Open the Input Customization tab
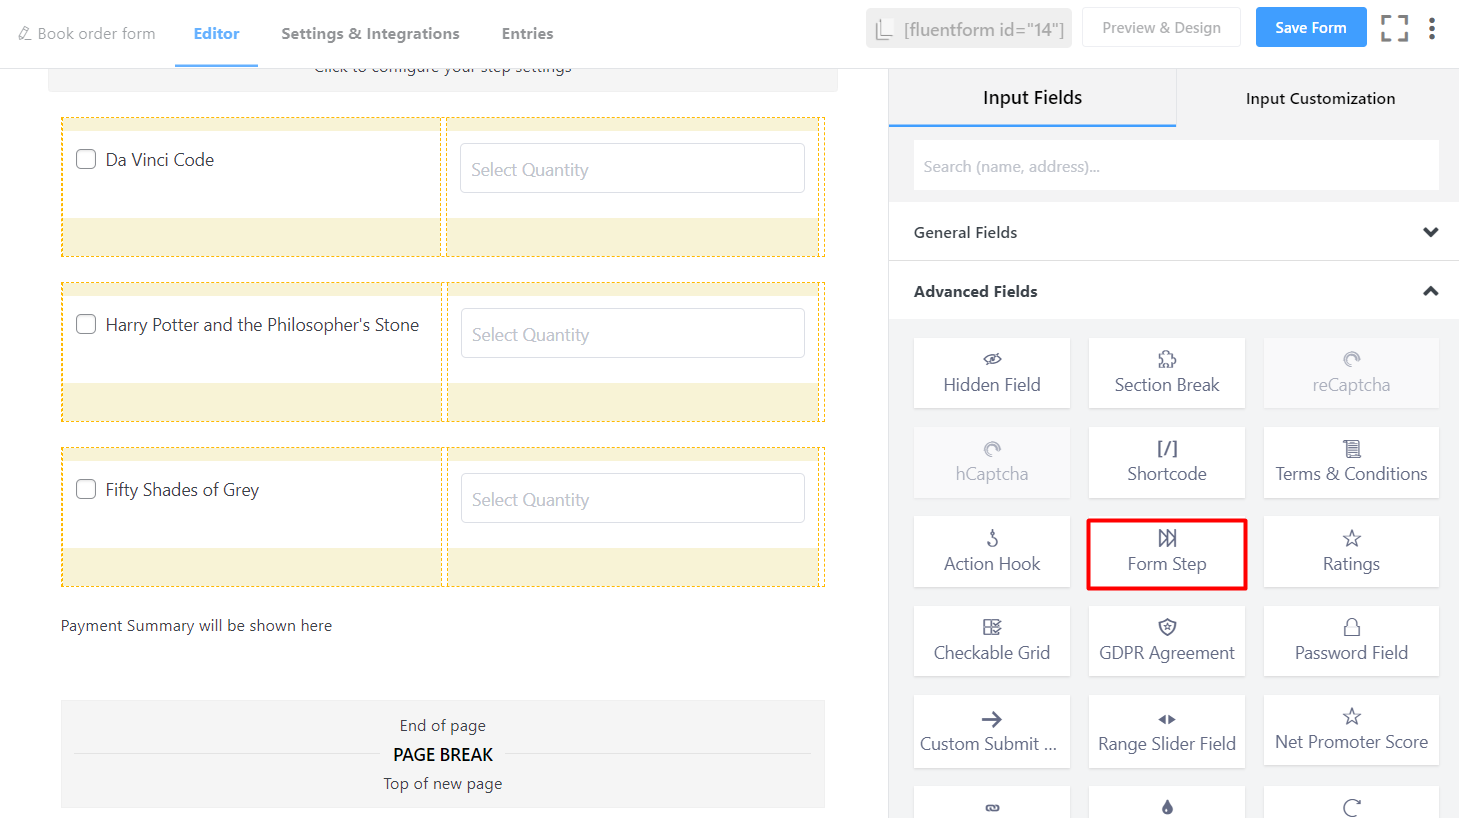Viewport: 1459px width, 818px height. point(1319,98)
